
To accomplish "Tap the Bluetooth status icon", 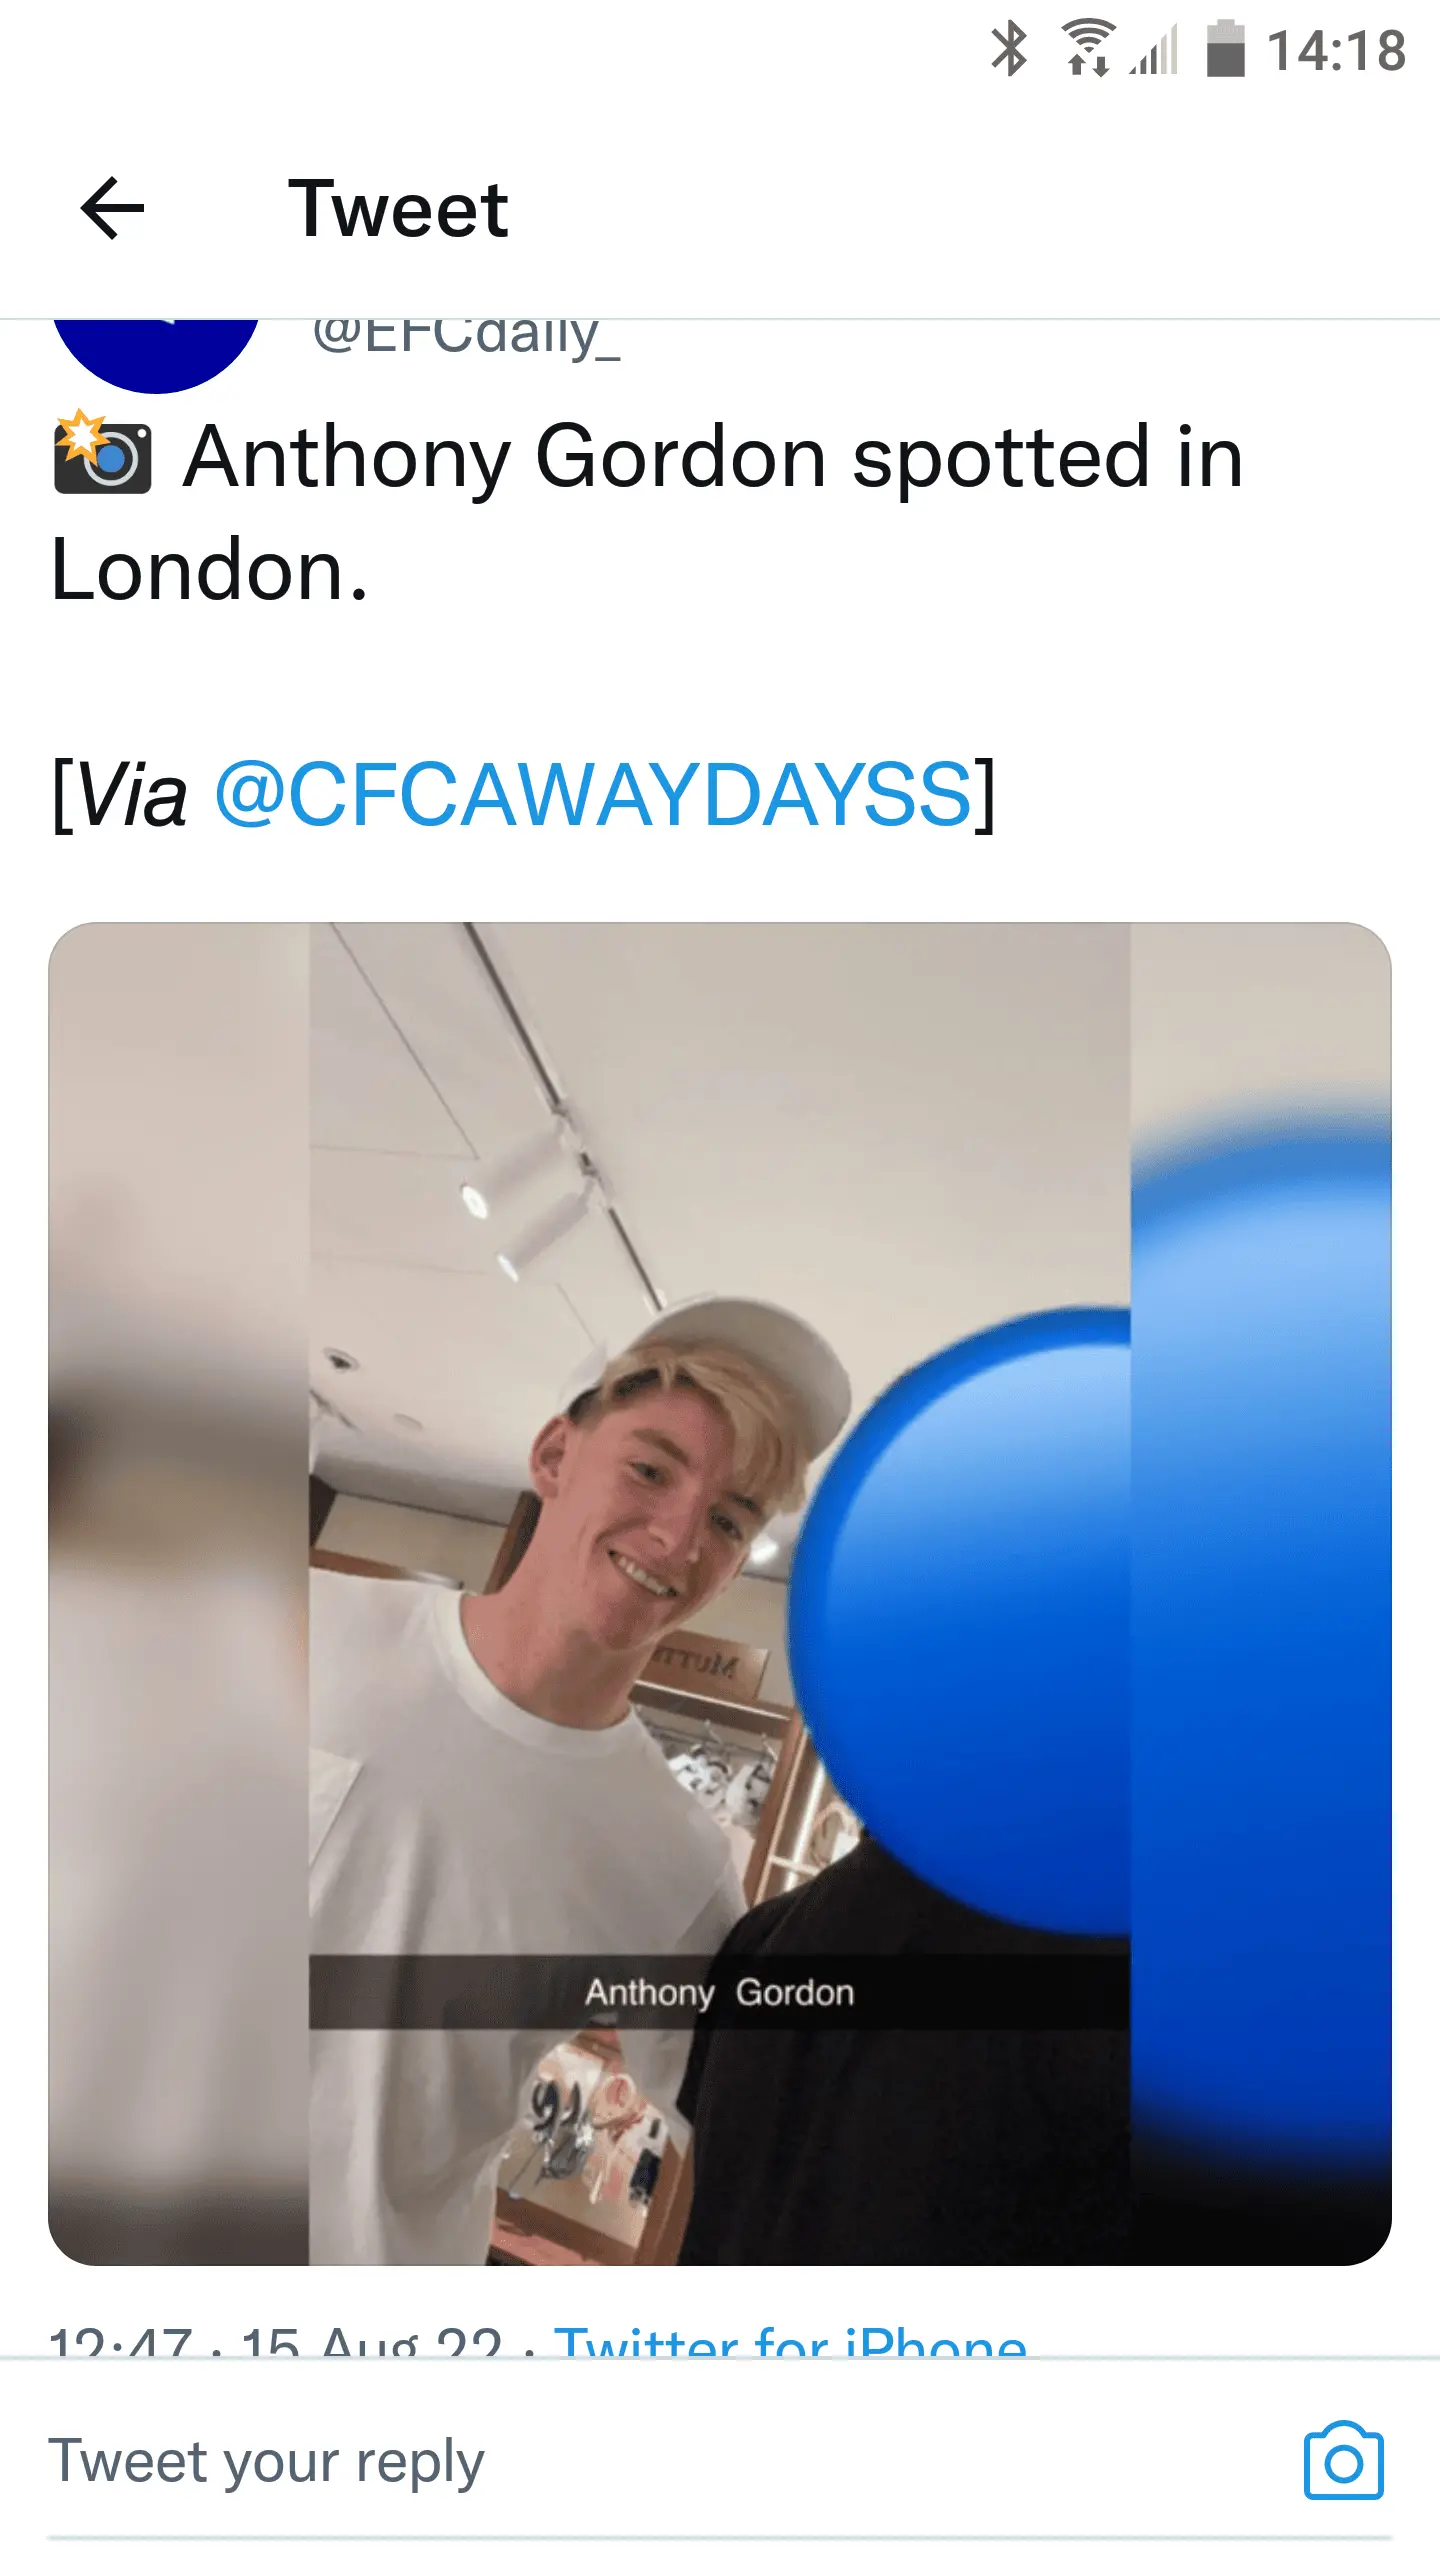I will pyautogui.click(x=1009, y=48).
